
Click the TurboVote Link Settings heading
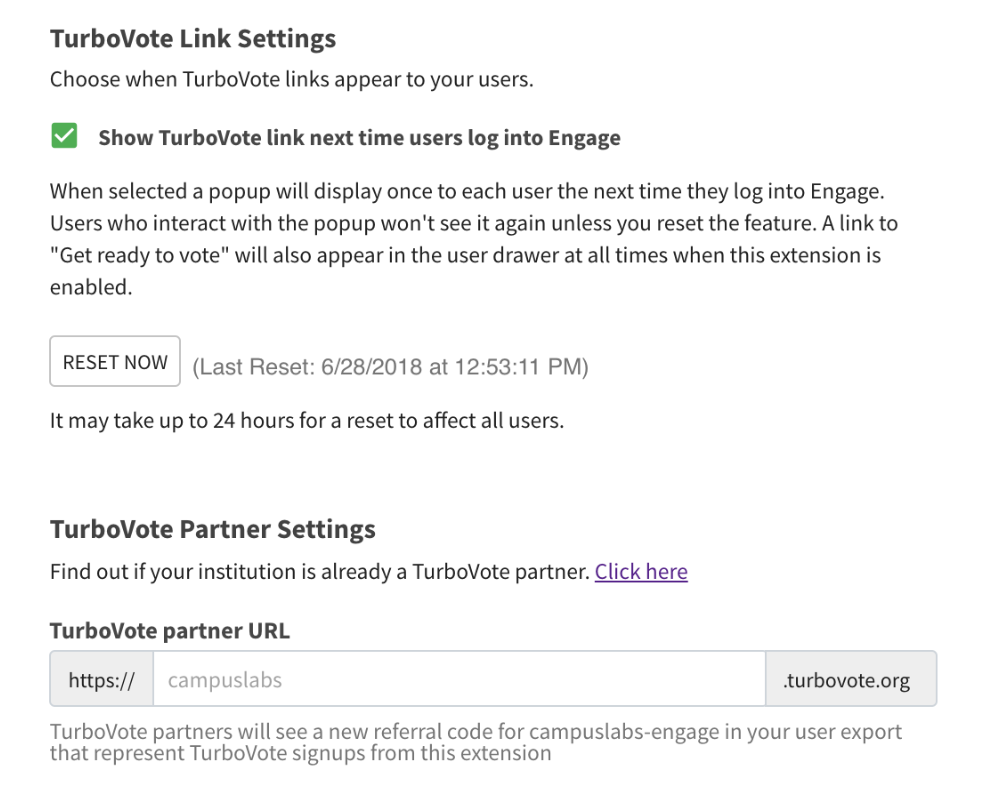pyautogui.click(x=193, y=39)
